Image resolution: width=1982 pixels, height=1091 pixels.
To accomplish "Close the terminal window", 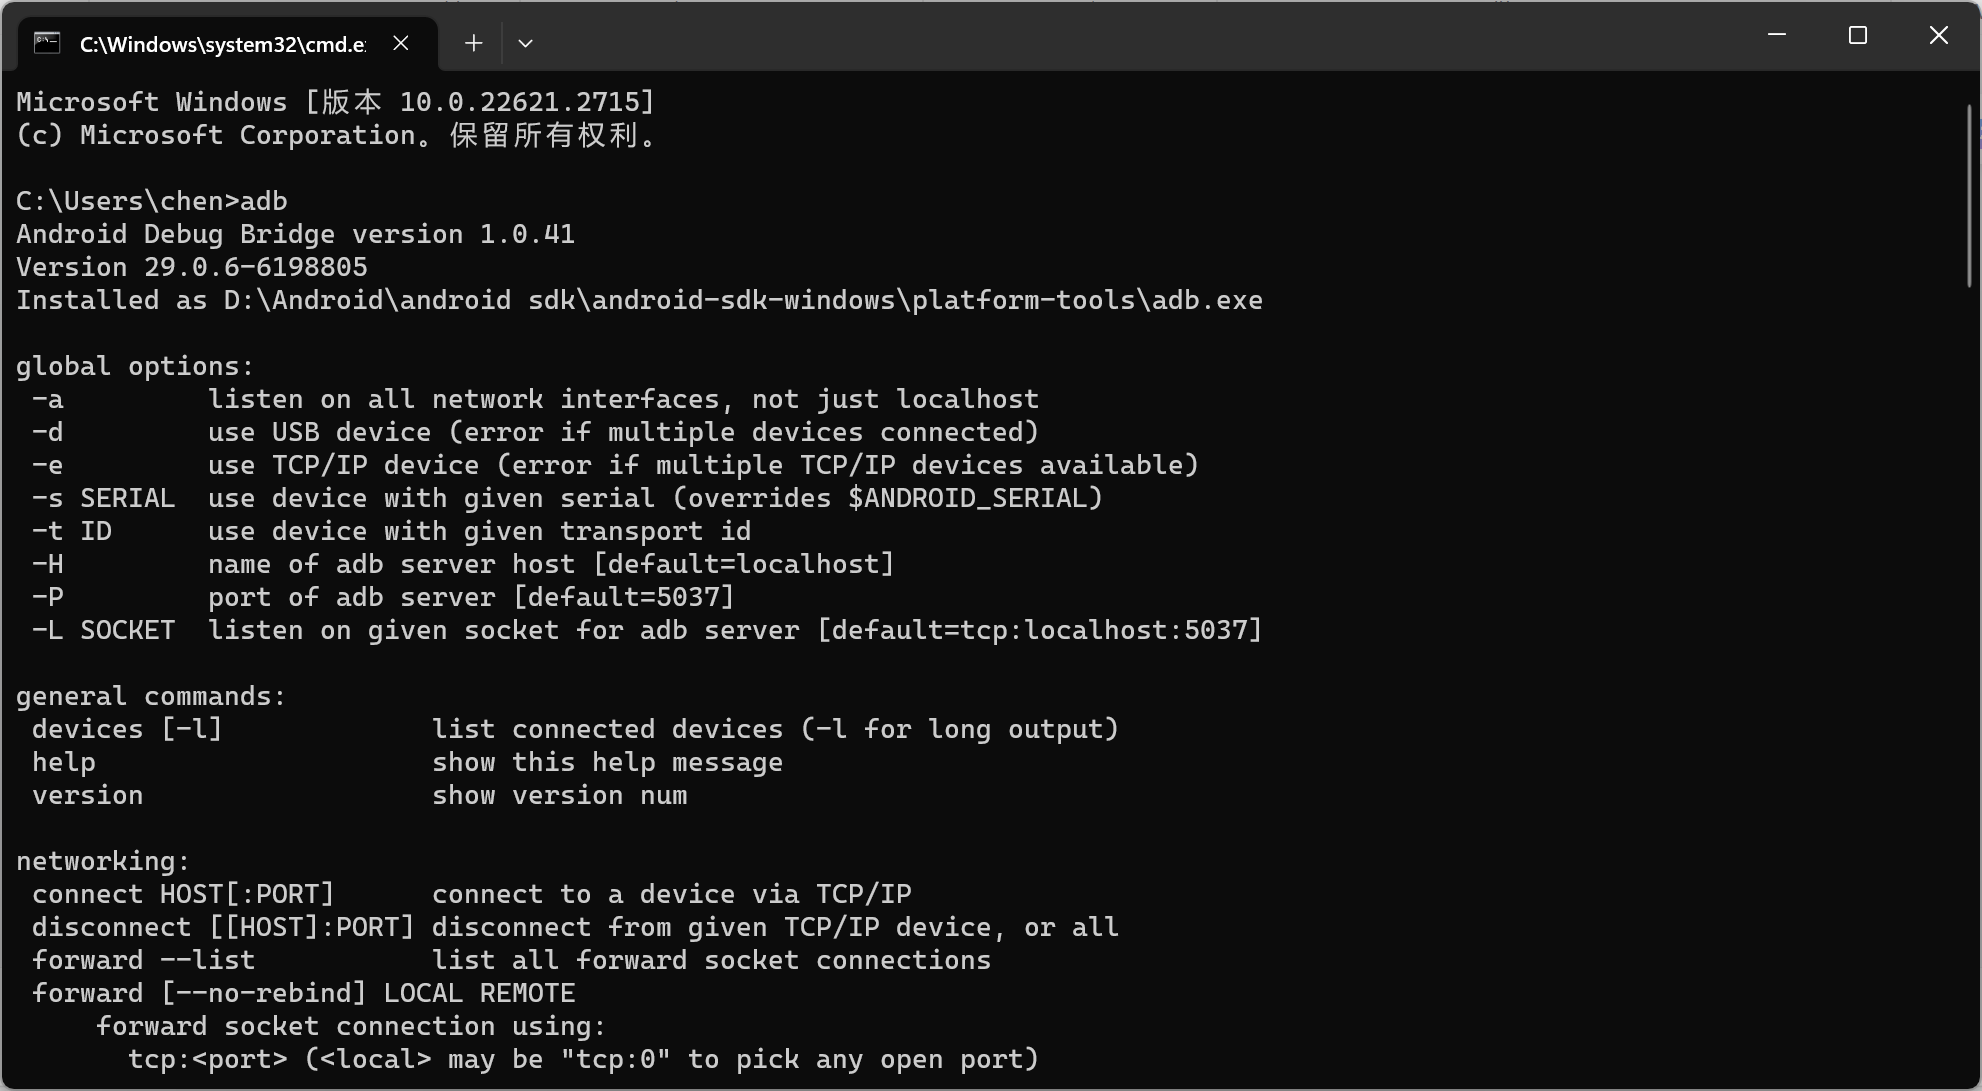I will pos(1939,35).
